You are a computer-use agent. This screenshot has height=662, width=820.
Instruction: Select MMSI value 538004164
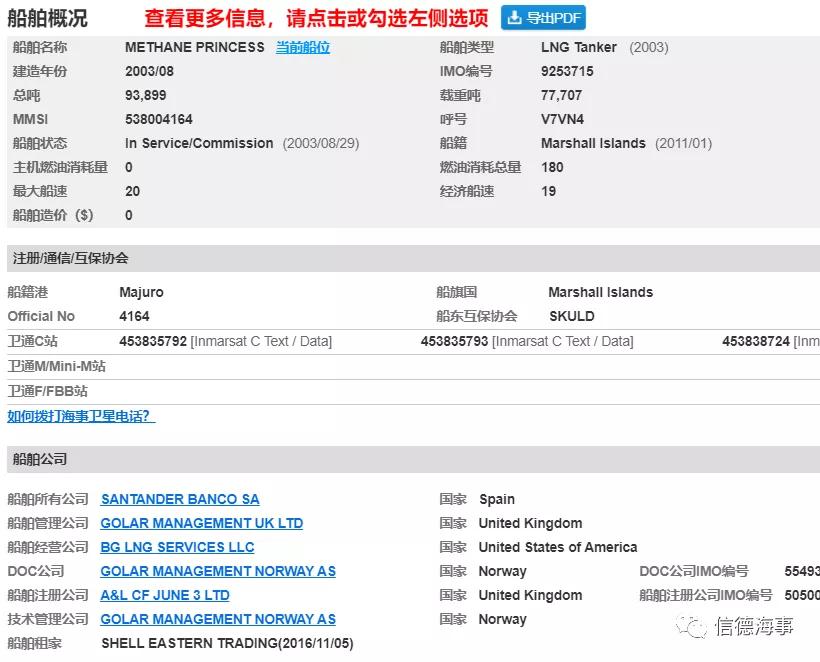pos(158,119)
